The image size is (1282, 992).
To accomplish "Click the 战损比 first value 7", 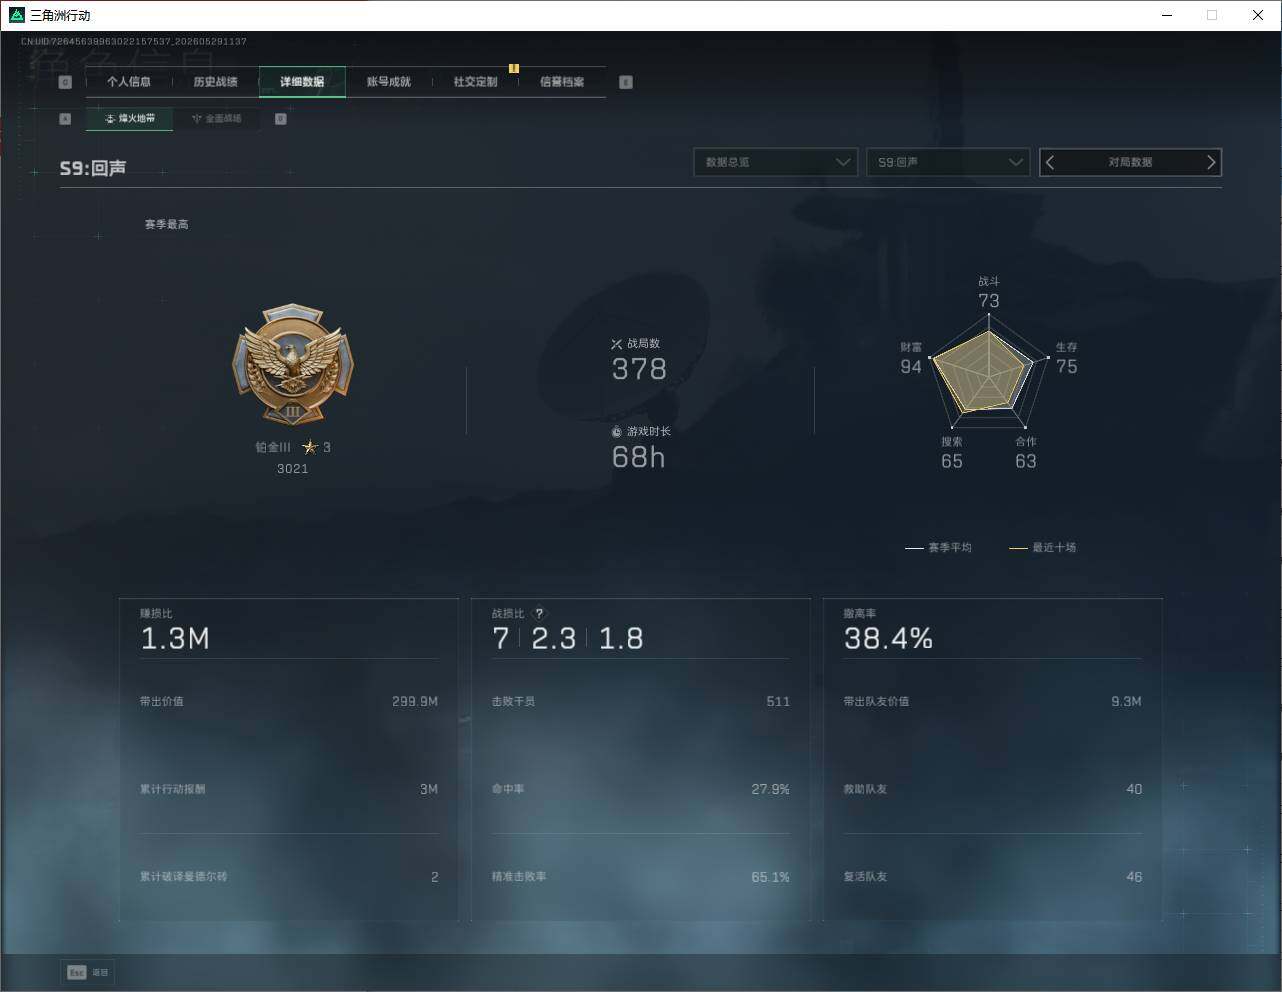I will pyautogui.click(x=501, y=639).
